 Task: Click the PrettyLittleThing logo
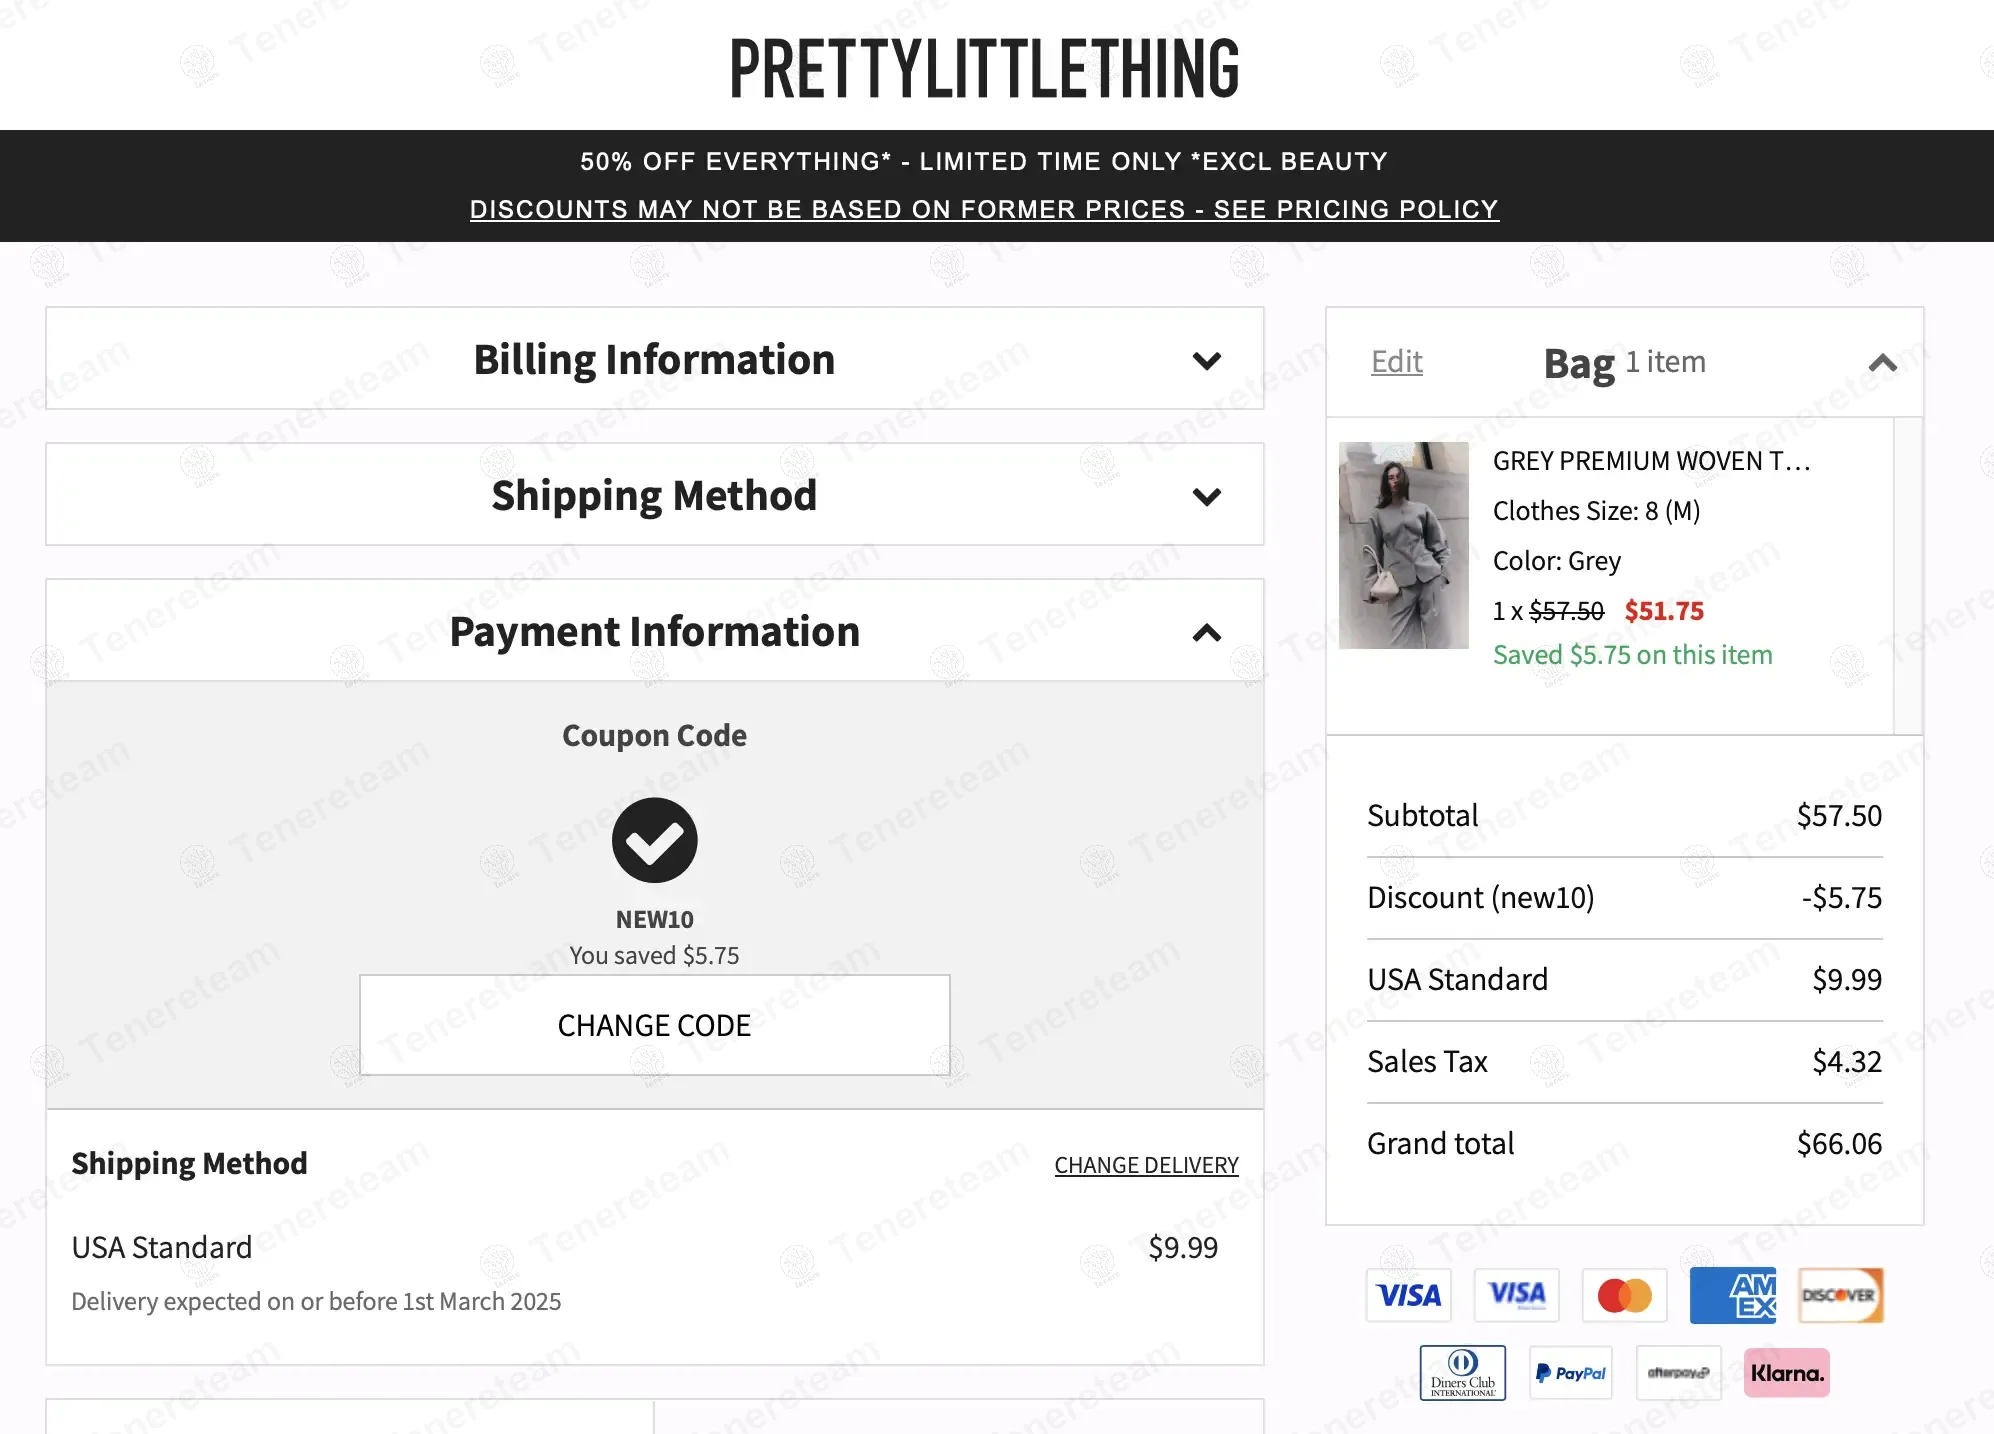coord(984,68)
